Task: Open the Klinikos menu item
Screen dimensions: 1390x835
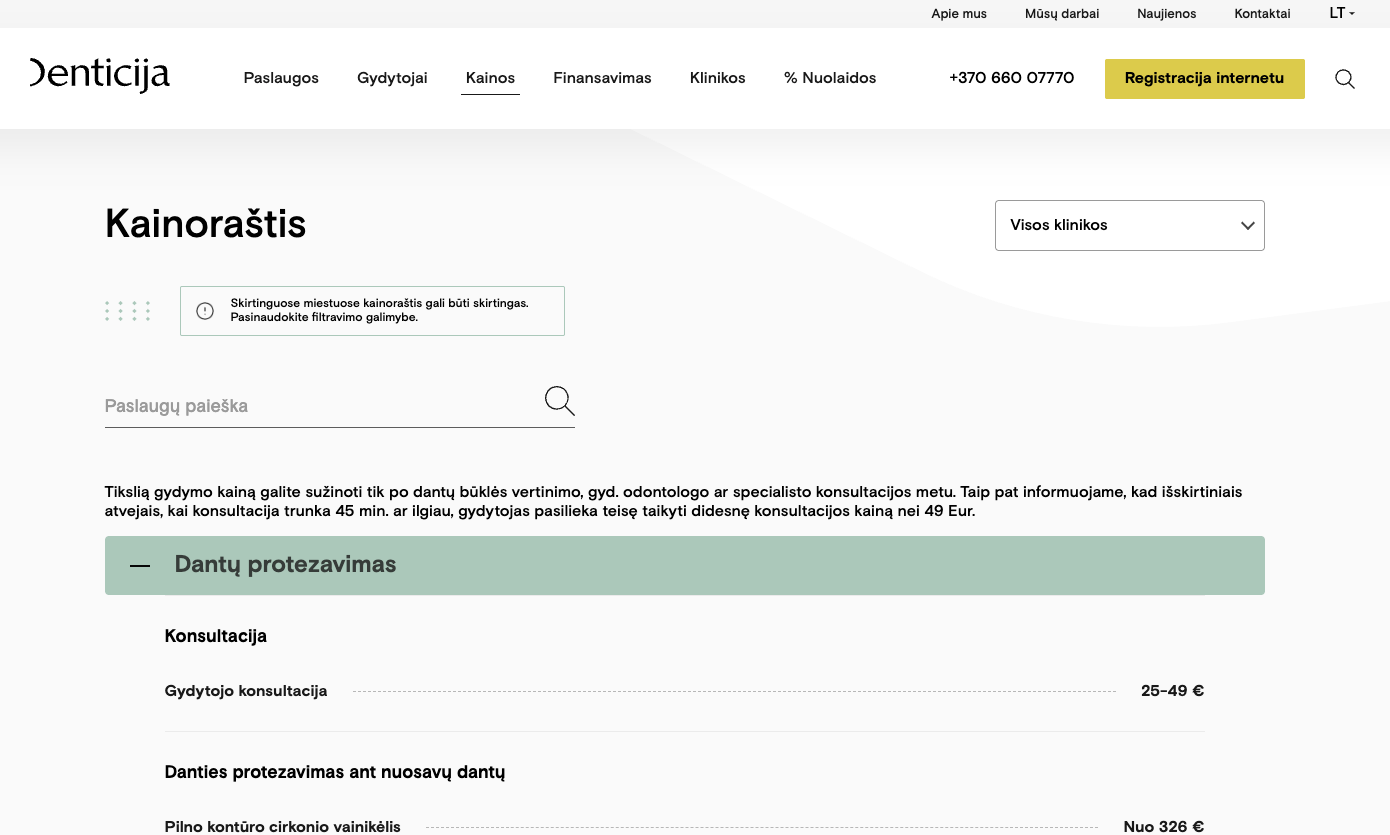Action: (718, 78)
